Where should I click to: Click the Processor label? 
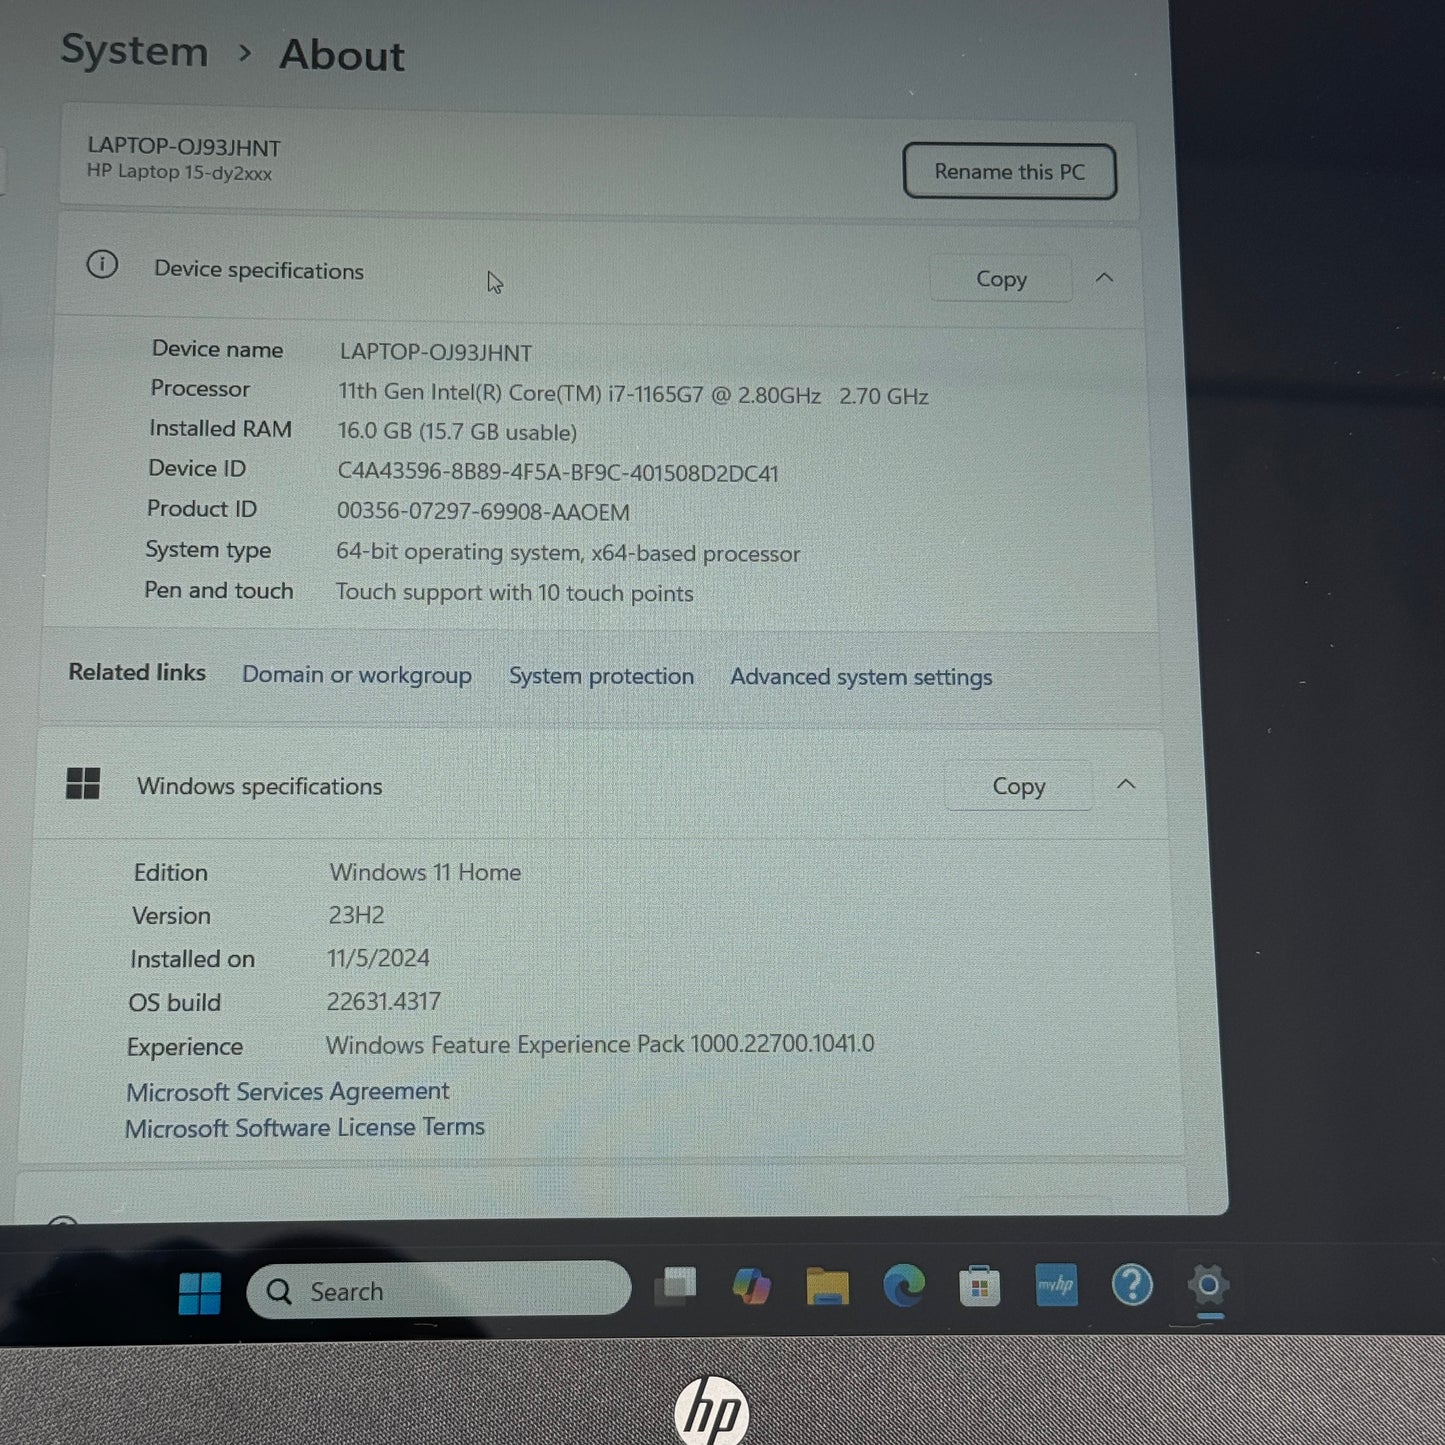(200, 388)
